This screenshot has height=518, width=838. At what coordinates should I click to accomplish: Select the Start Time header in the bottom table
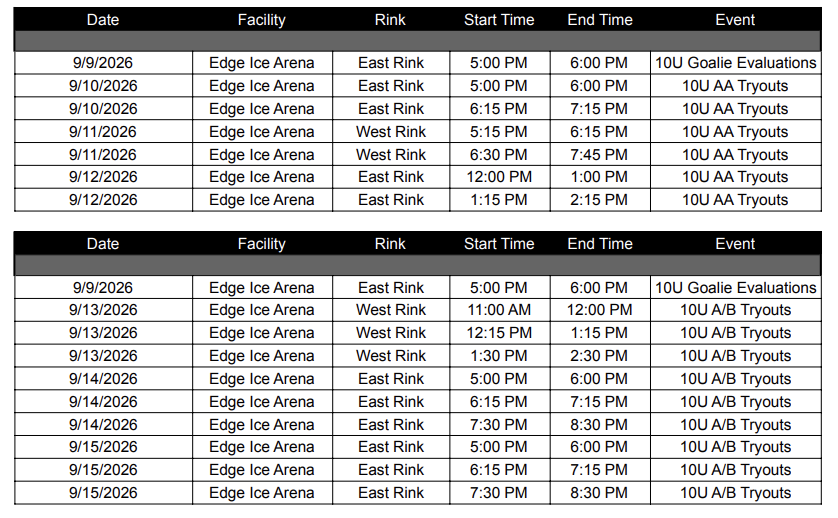coord(499,244)
